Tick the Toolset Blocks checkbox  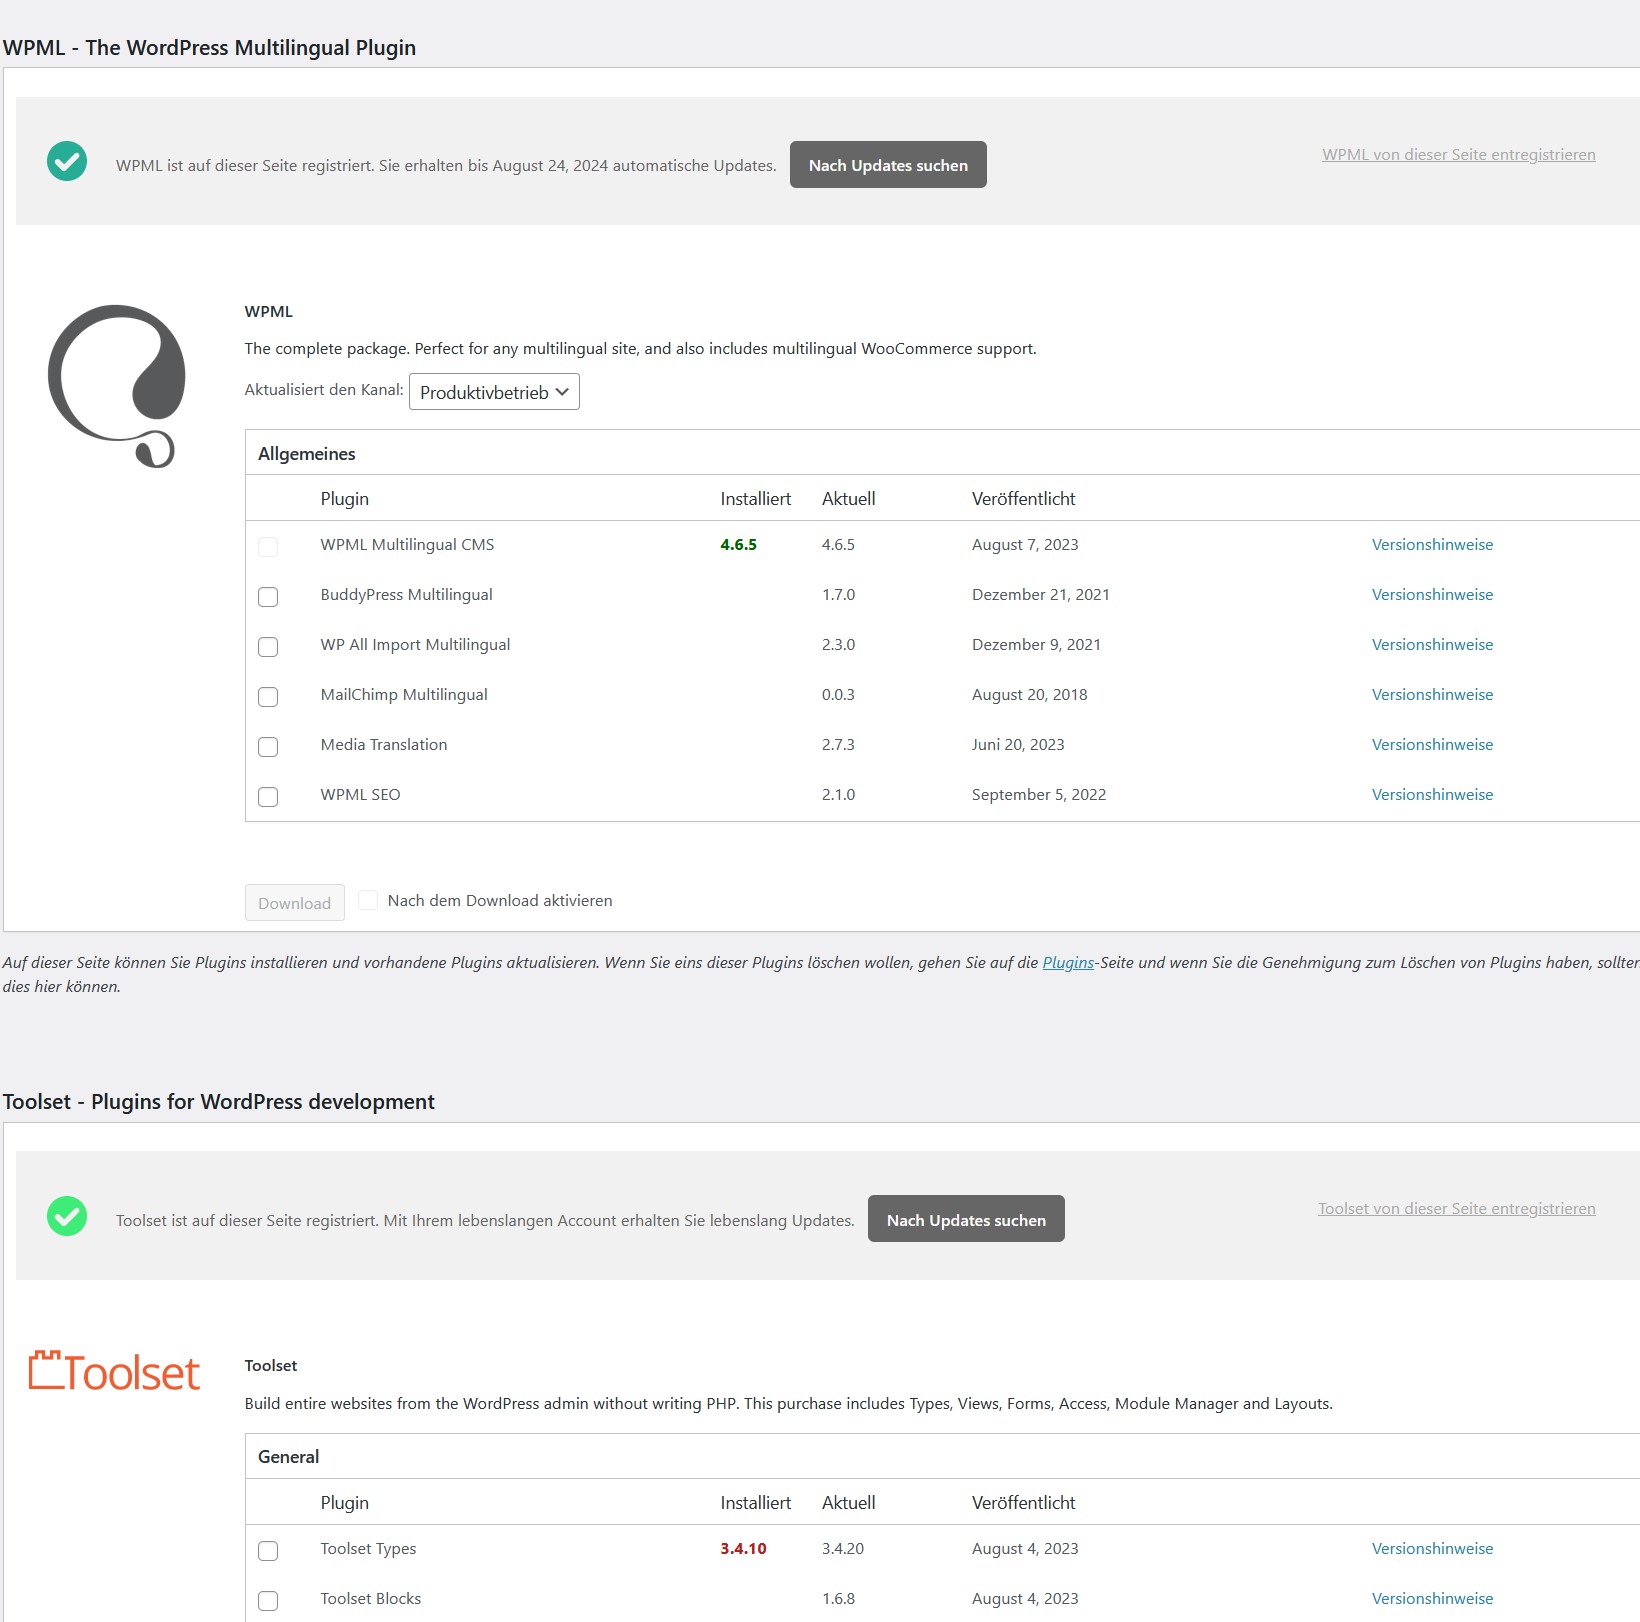click(x=268, y=1601)
